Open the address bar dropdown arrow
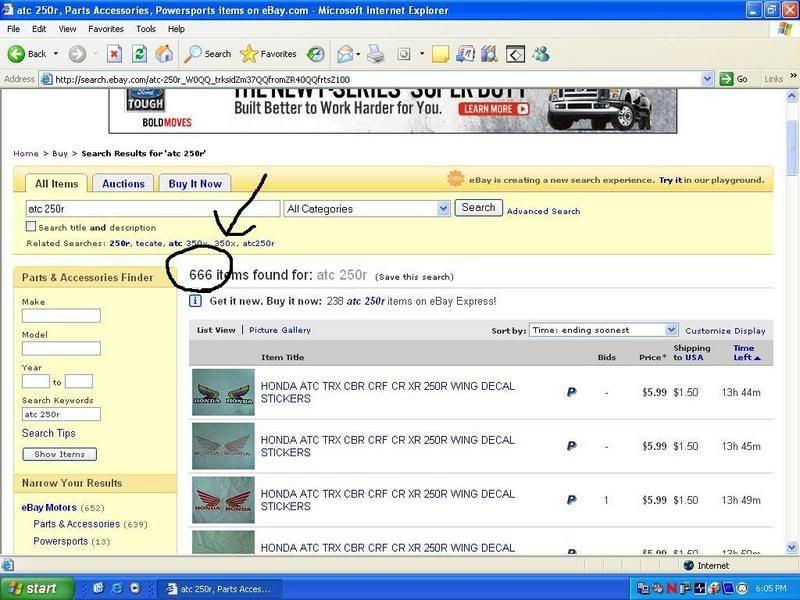The height and width of the screenshot is (600, 800). [x=707, y=79]
